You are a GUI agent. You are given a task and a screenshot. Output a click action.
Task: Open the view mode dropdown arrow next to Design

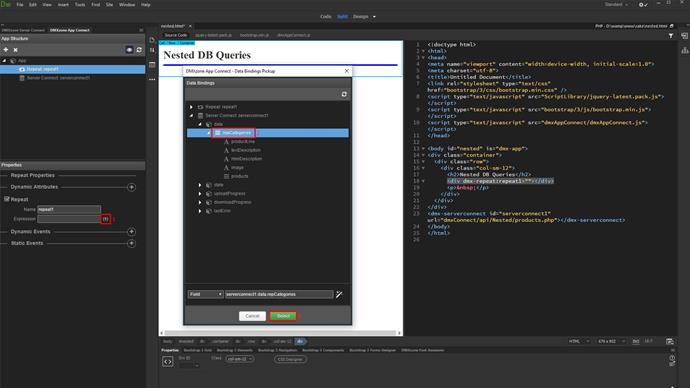pos(374,17)
